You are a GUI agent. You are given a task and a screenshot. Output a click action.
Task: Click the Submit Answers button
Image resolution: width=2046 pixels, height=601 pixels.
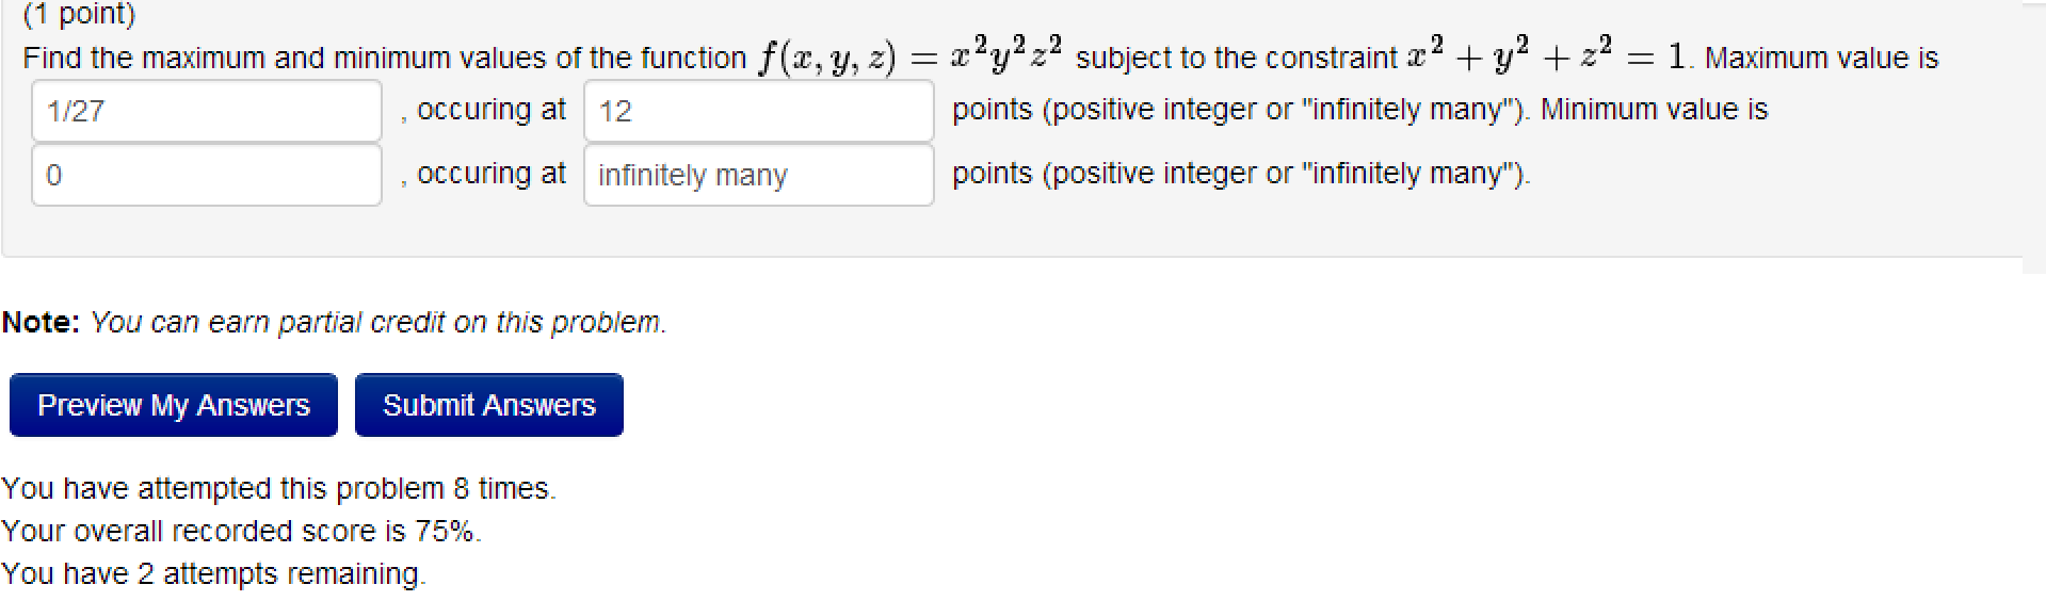[x=487, y=405]
